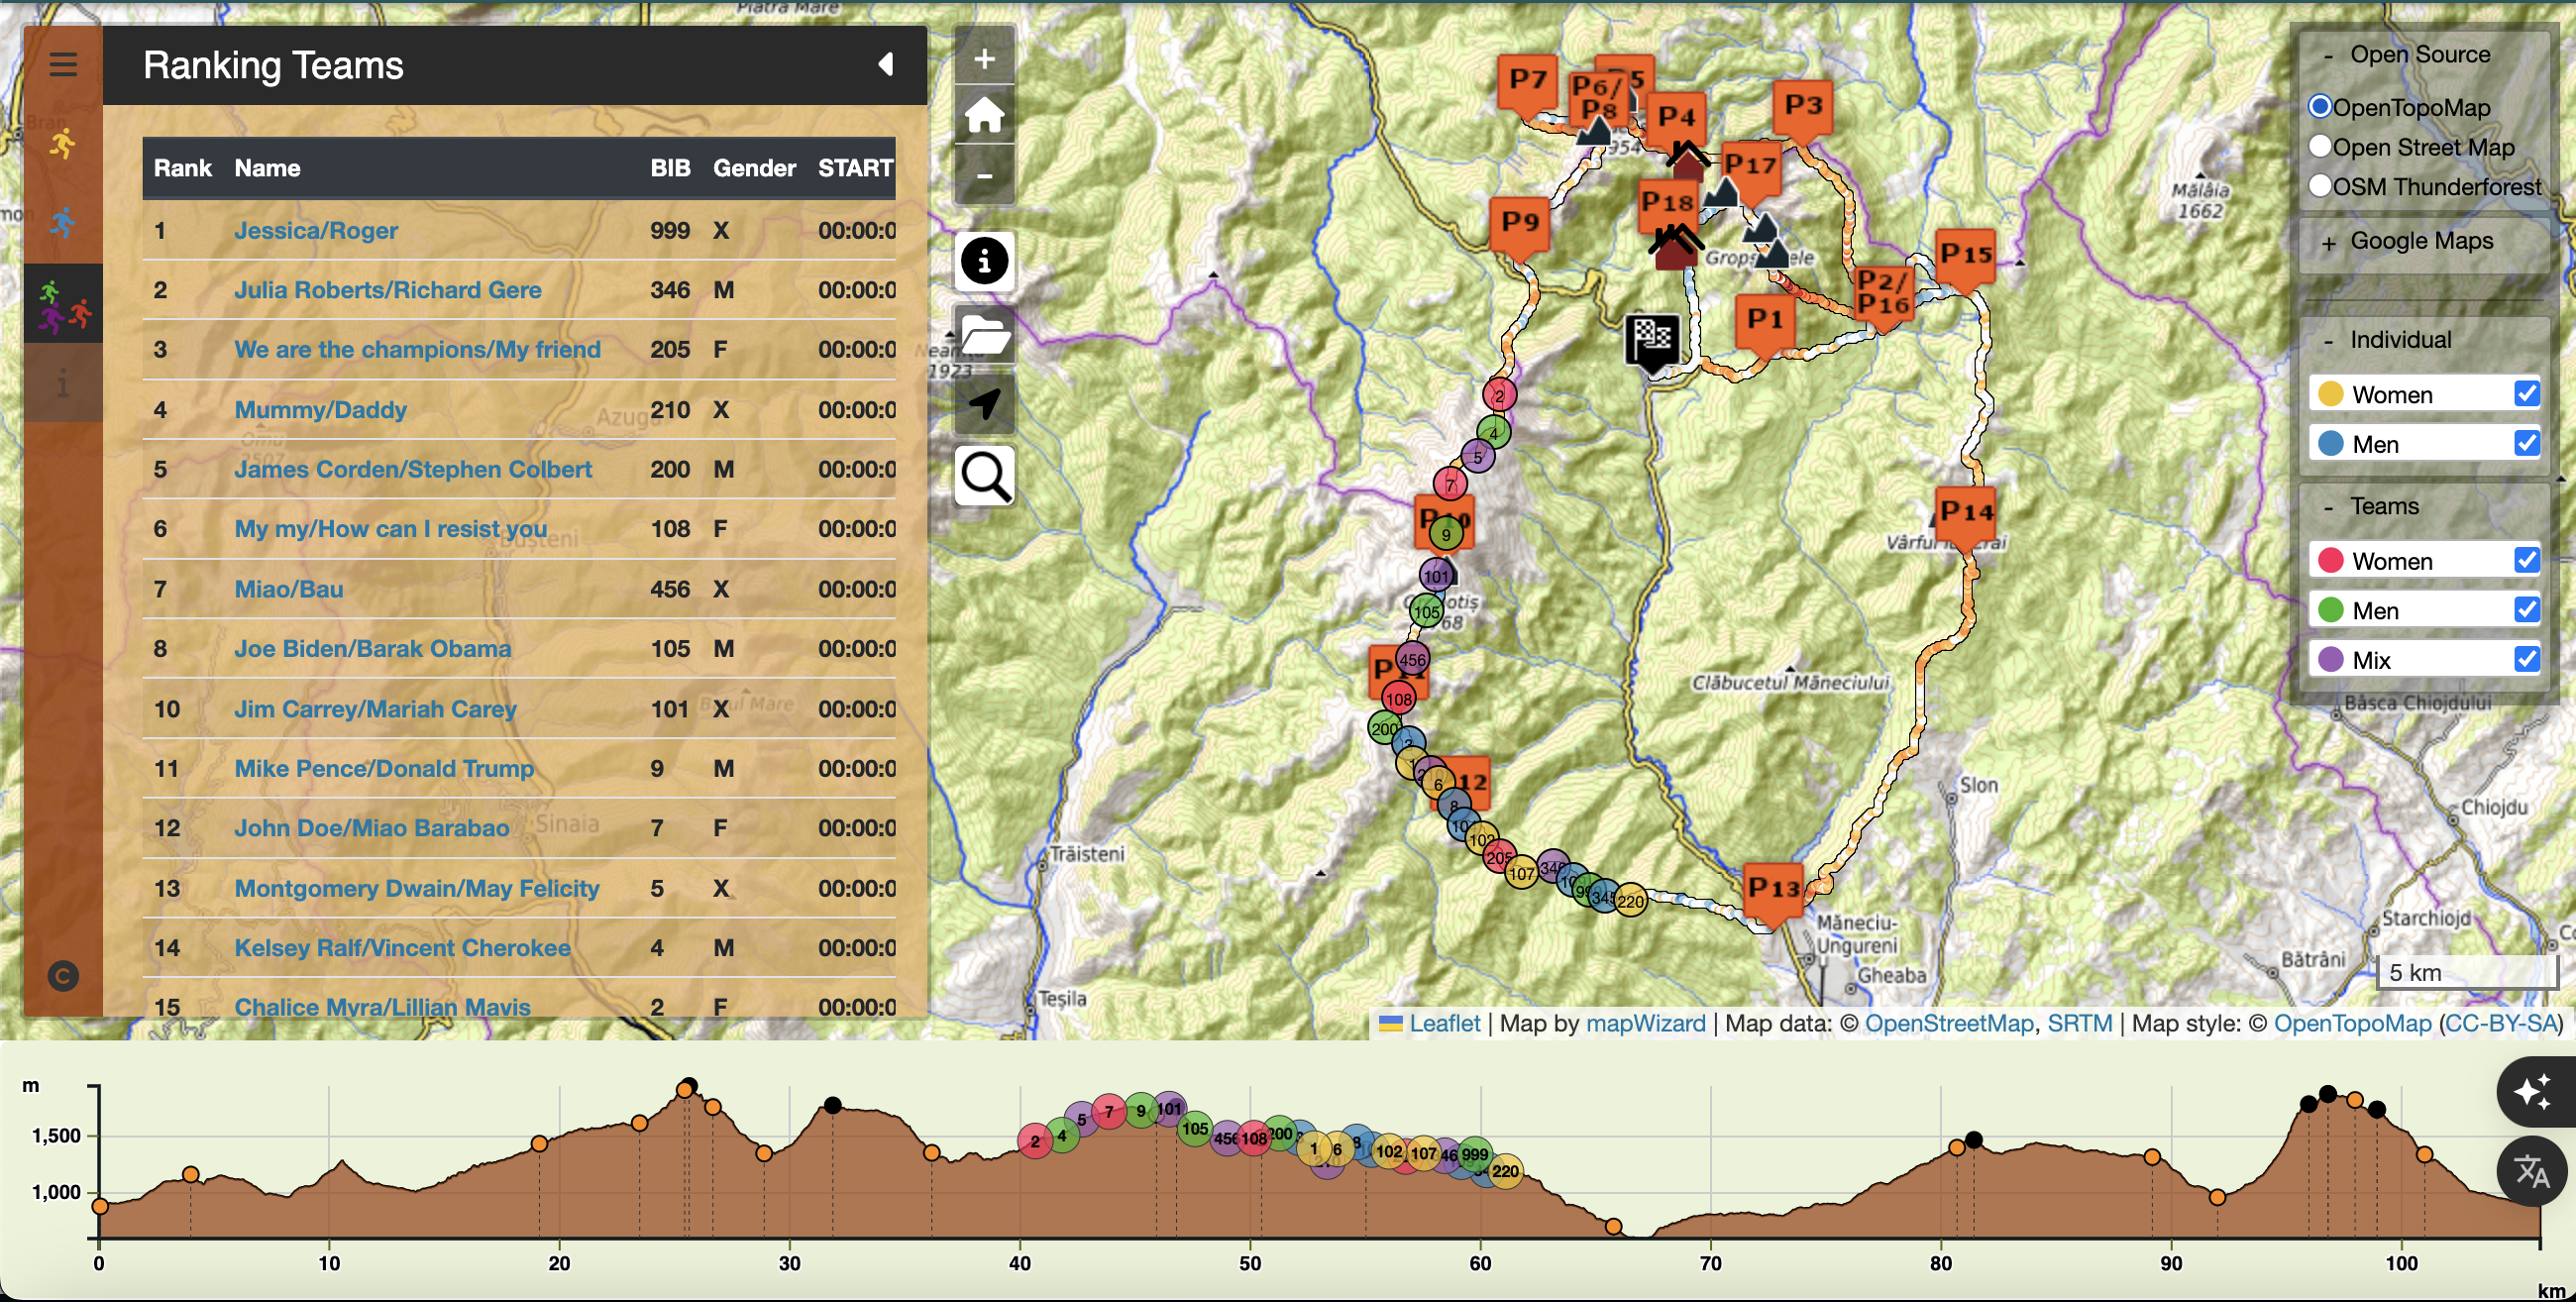Click checkpoint marker P14
This screenshot has width=2576, height=1302.
tap(1966, 515)
